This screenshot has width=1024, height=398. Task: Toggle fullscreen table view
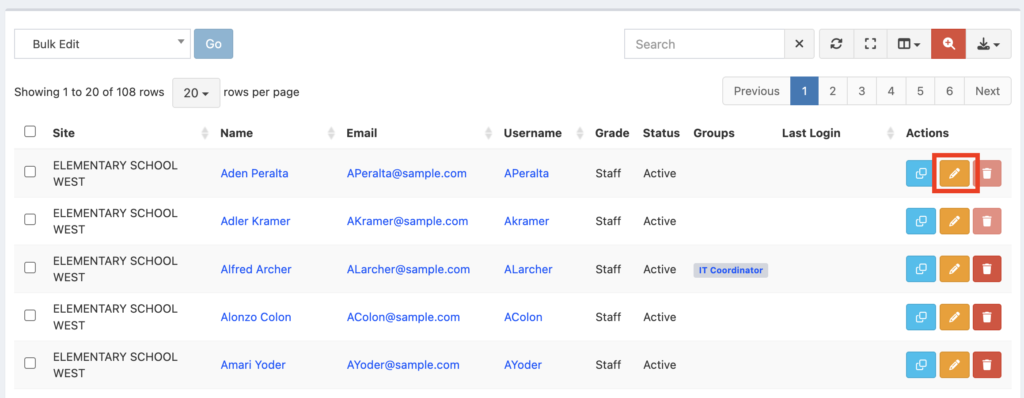870,44
